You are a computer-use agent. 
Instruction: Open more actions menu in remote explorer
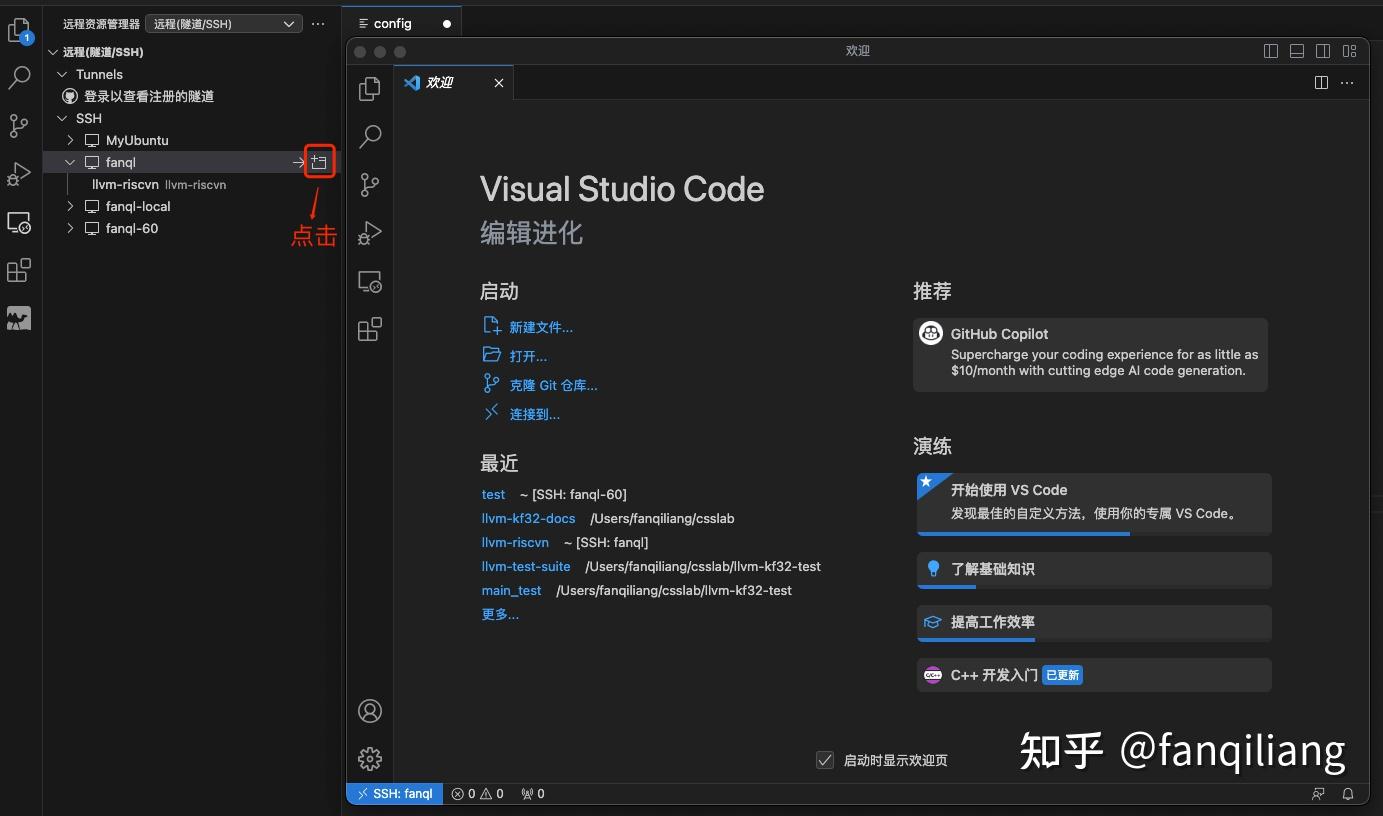pos(318,23)
